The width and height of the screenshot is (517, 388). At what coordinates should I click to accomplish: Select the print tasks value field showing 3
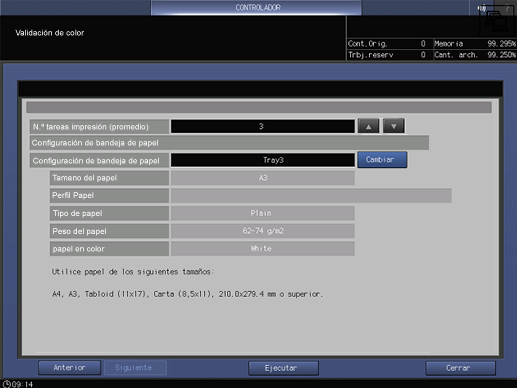(263, 126)
